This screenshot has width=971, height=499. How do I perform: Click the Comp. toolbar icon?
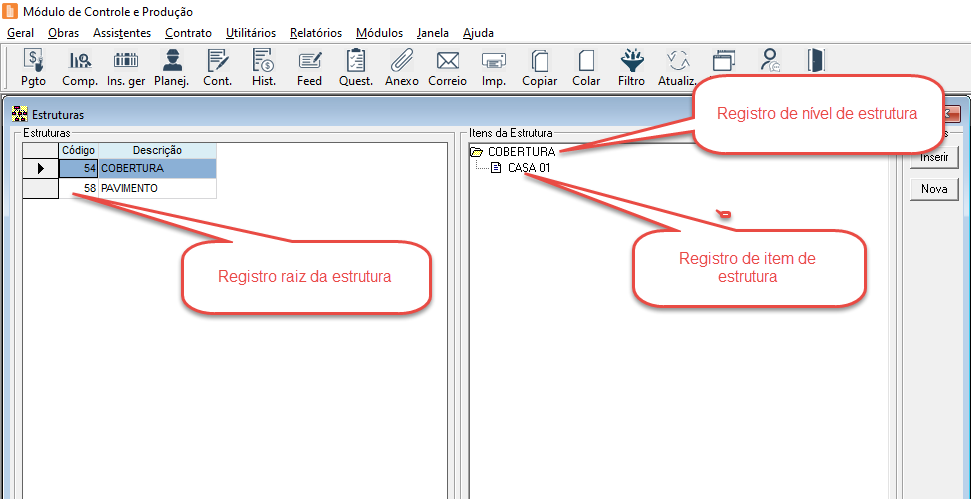80,67
